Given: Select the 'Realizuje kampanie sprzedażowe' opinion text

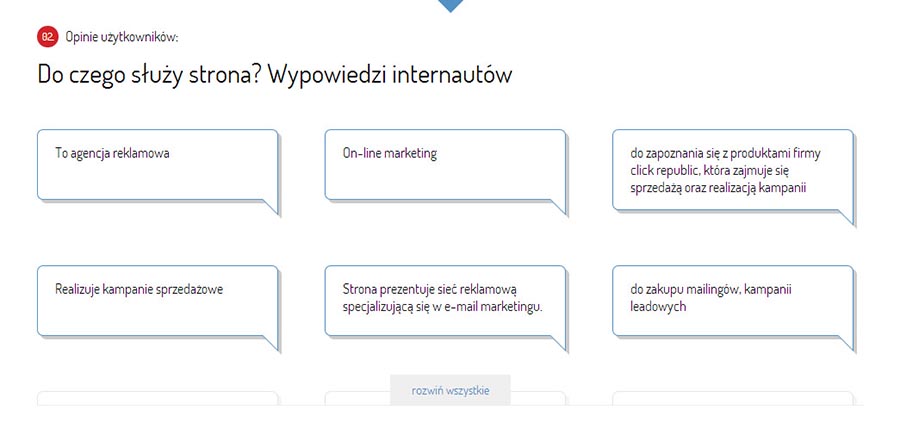Looking at the screenshot, I should [x=138, y=289].
